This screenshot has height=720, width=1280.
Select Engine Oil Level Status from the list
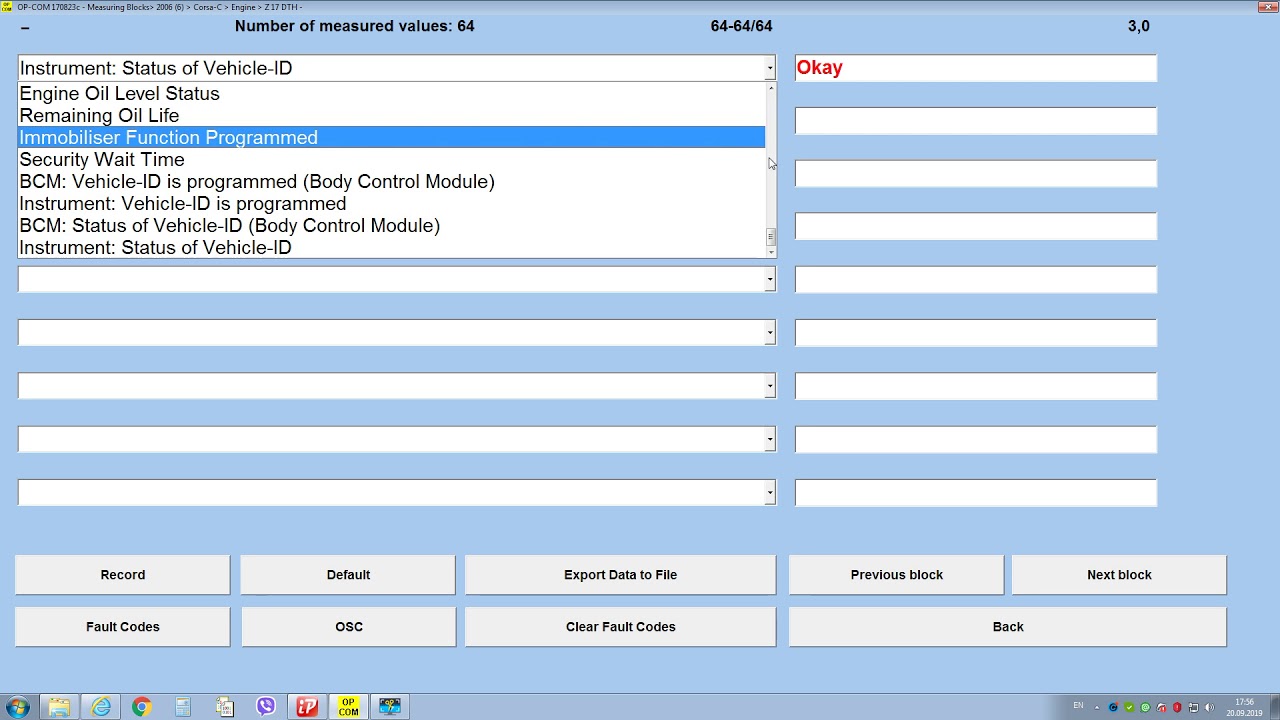pos(392,94)
